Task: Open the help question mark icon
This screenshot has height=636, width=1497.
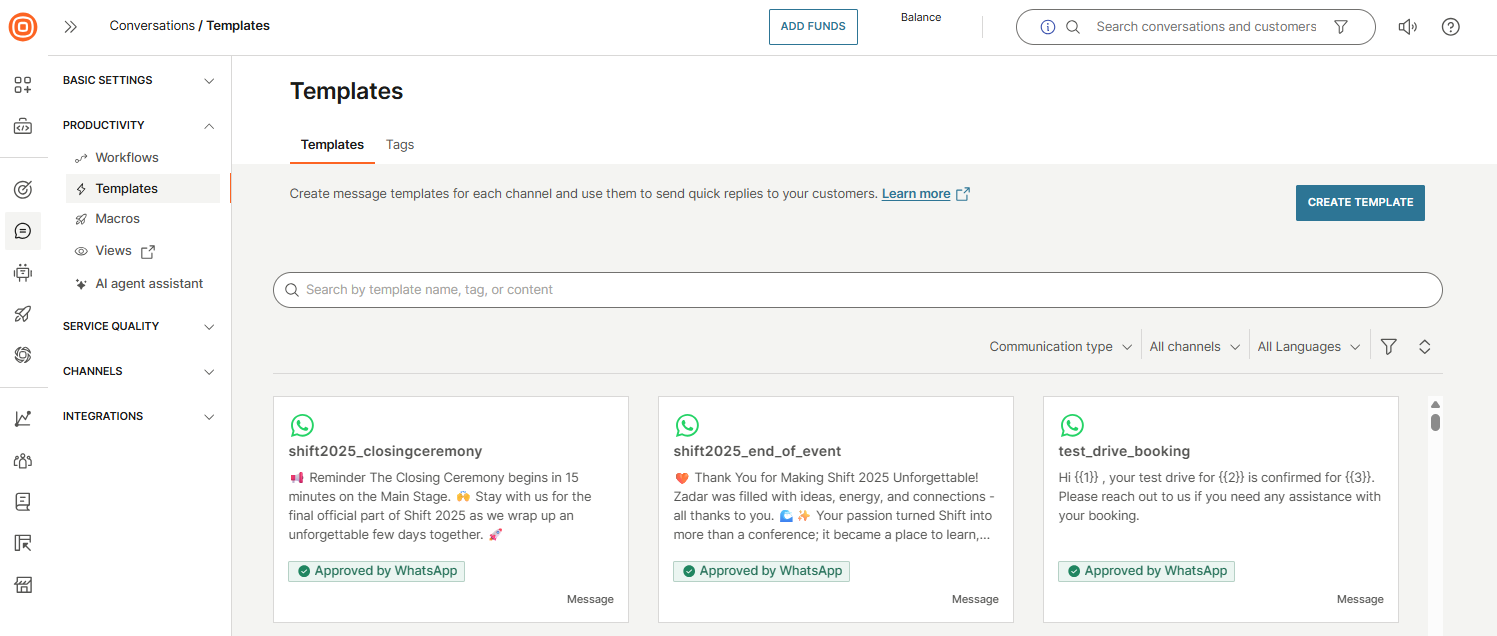Action: [x=1450, y=27]
